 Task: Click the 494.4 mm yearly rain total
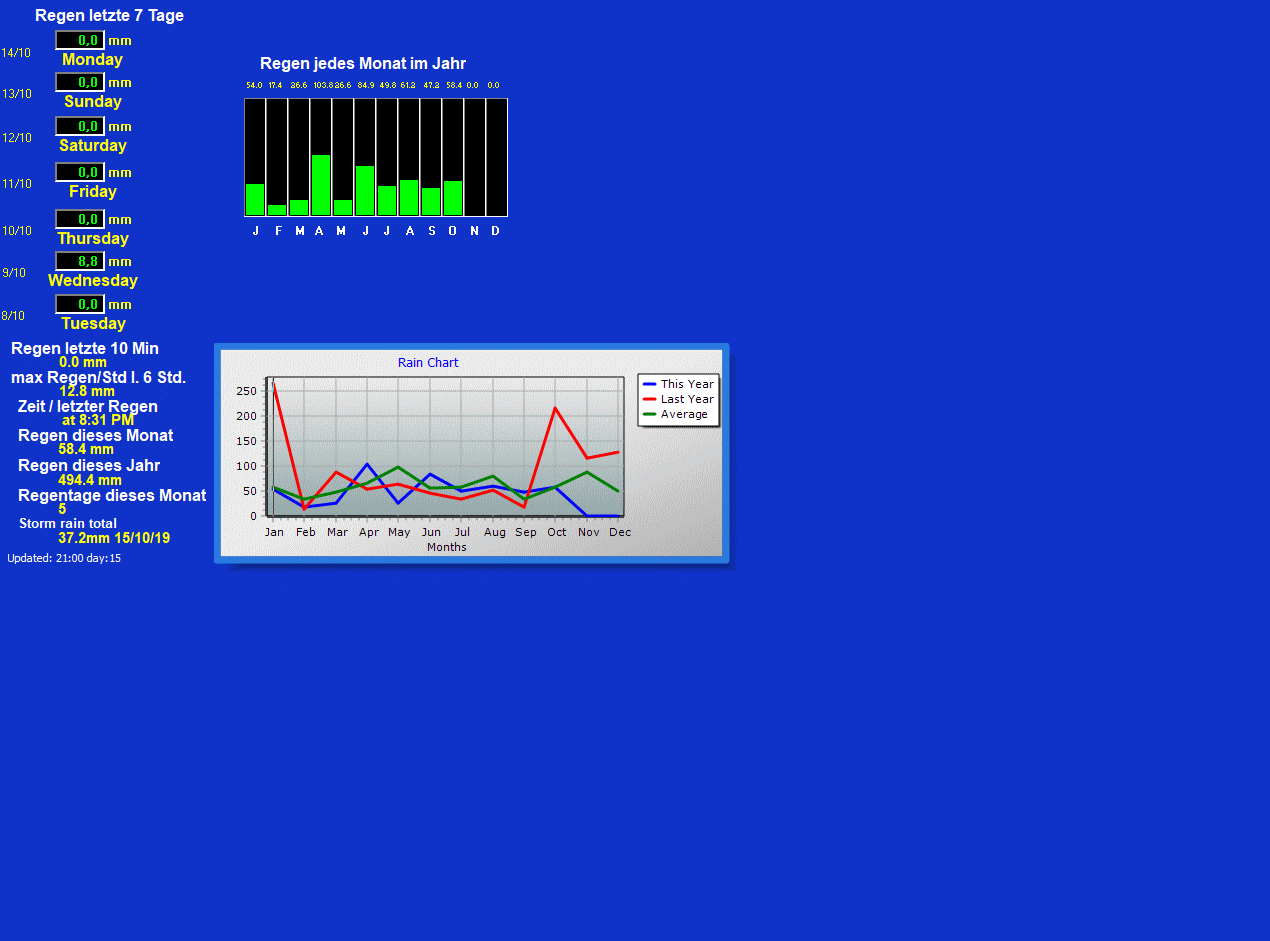90,480
